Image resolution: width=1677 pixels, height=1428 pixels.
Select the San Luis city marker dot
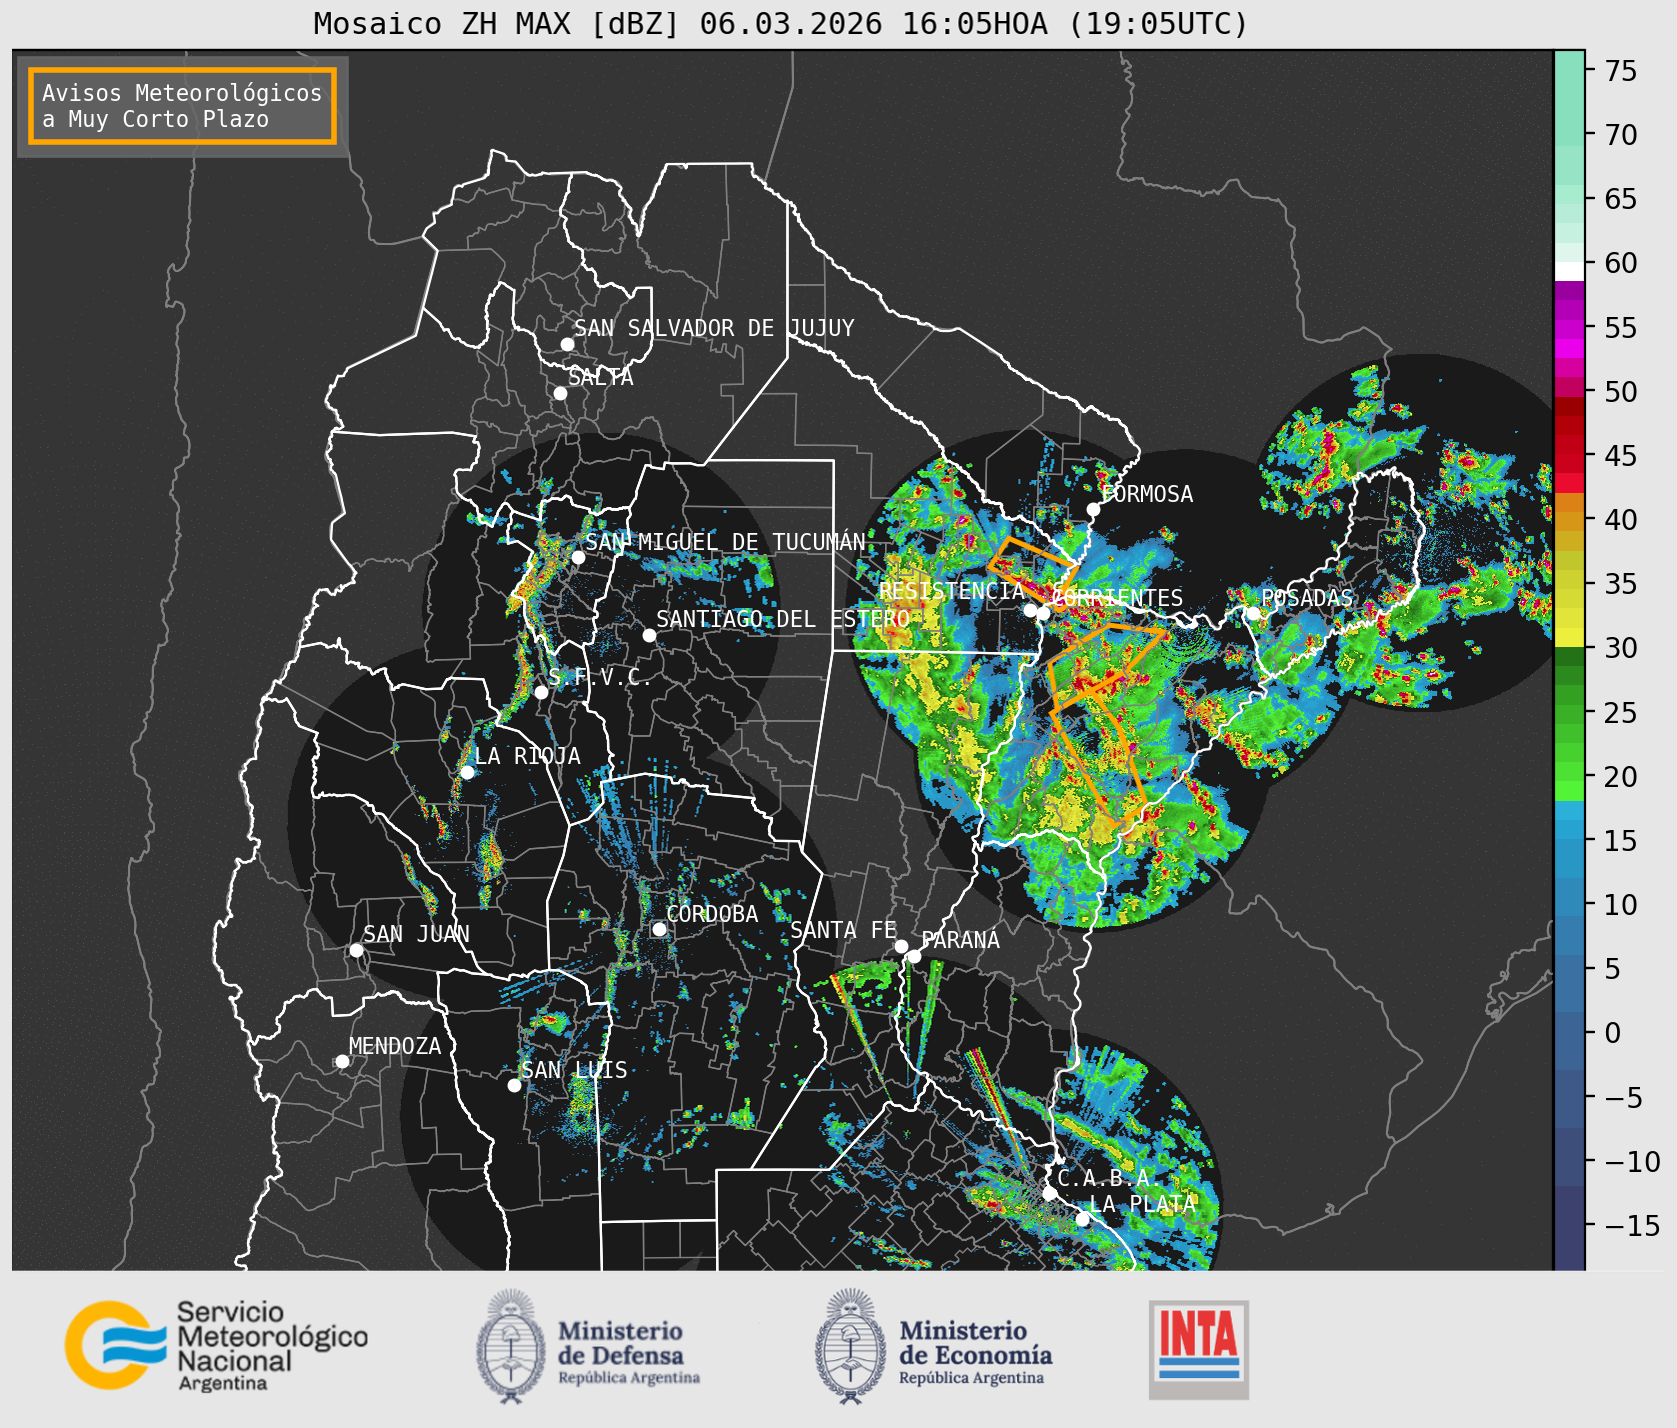point(514,1085)
